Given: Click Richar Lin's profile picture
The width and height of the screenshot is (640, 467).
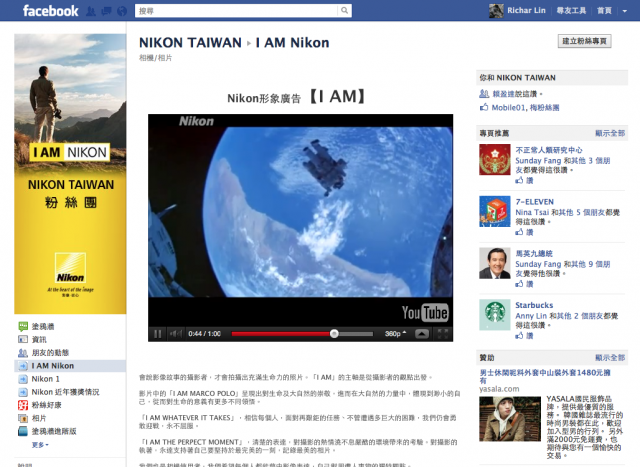Looking at the screenshot, I should [x=496, y=11].
